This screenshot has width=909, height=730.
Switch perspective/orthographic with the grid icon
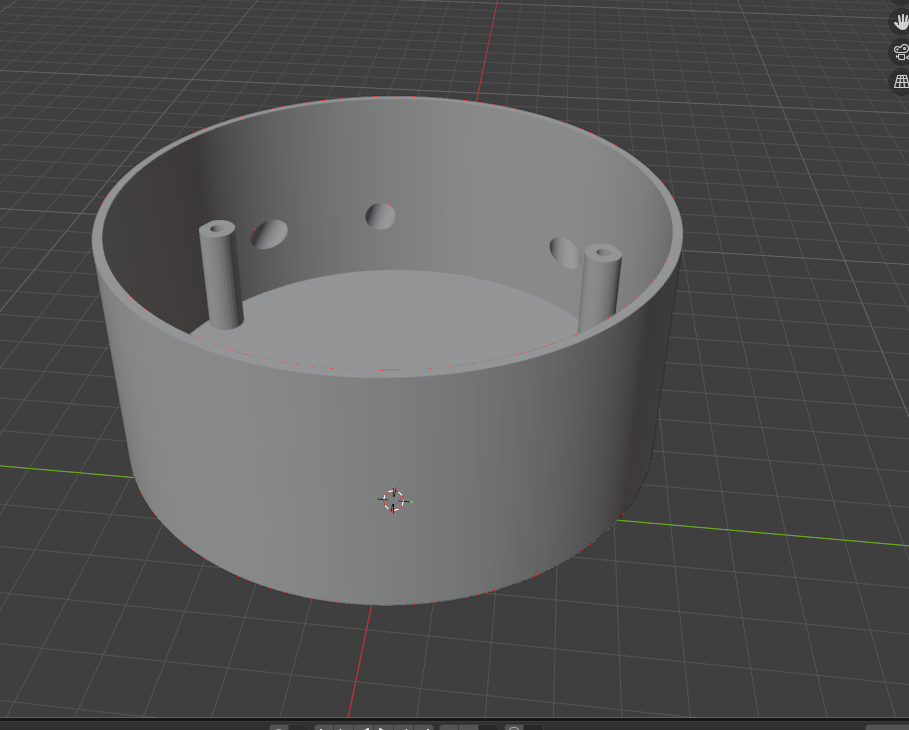tap(900, 81)
